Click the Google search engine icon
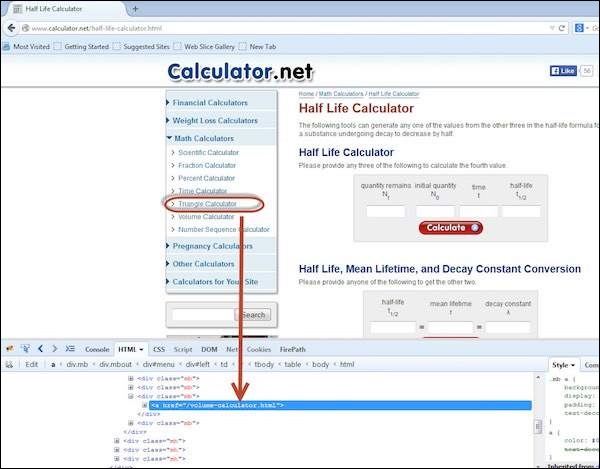600x469 pixels. click(x=579, y=28)
